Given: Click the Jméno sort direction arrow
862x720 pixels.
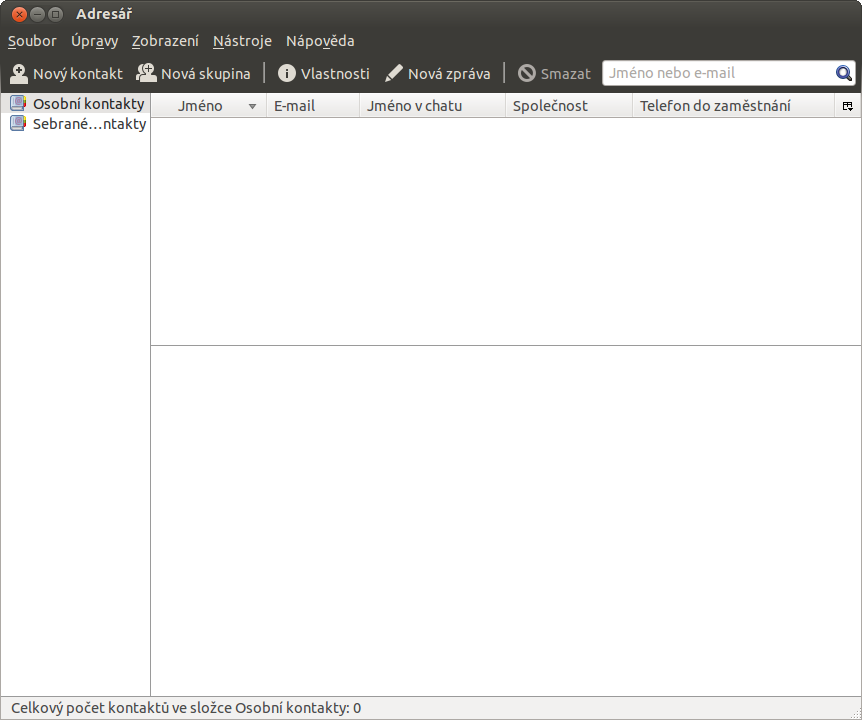Looking at the screenshot, I should click(252, 107).
